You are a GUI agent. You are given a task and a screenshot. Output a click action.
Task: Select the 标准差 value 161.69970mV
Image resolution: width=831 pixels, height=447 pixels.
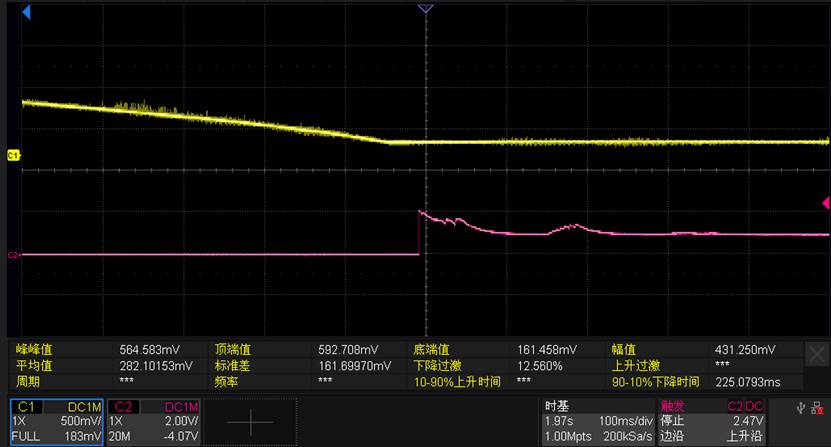point(355,366)
